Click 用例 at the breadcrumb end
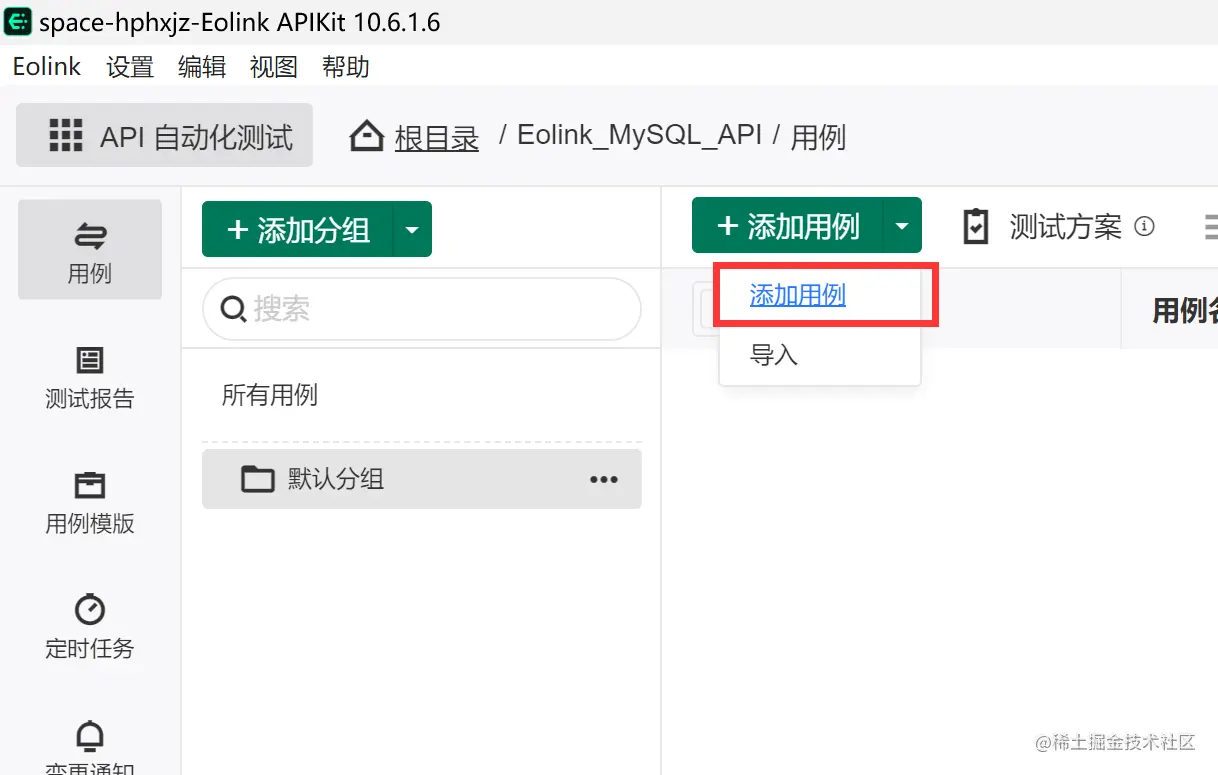Screen dimensions: 1218x775 pyautogui.click(x=818, y=137)
